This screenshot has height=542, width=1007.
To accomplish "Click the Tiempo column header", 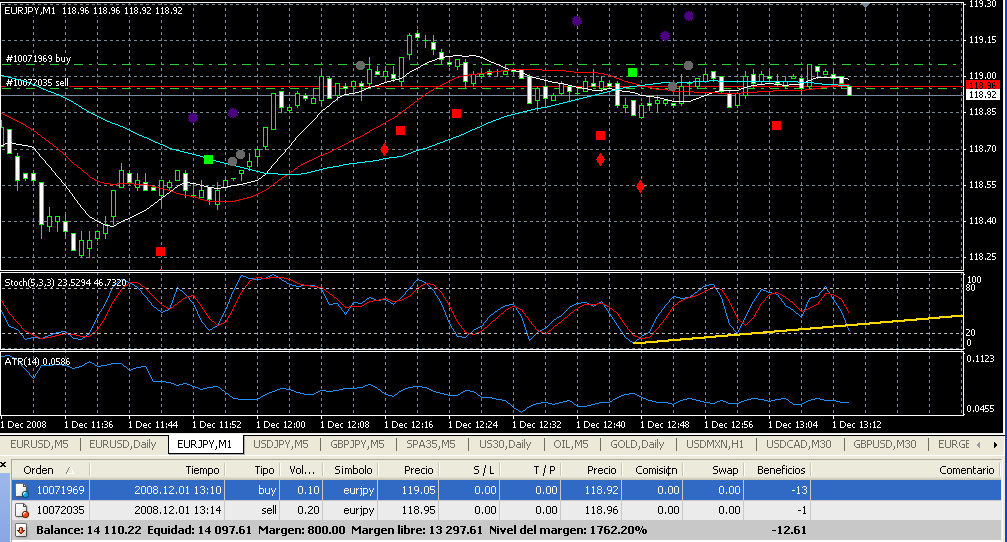I will 202,470.
